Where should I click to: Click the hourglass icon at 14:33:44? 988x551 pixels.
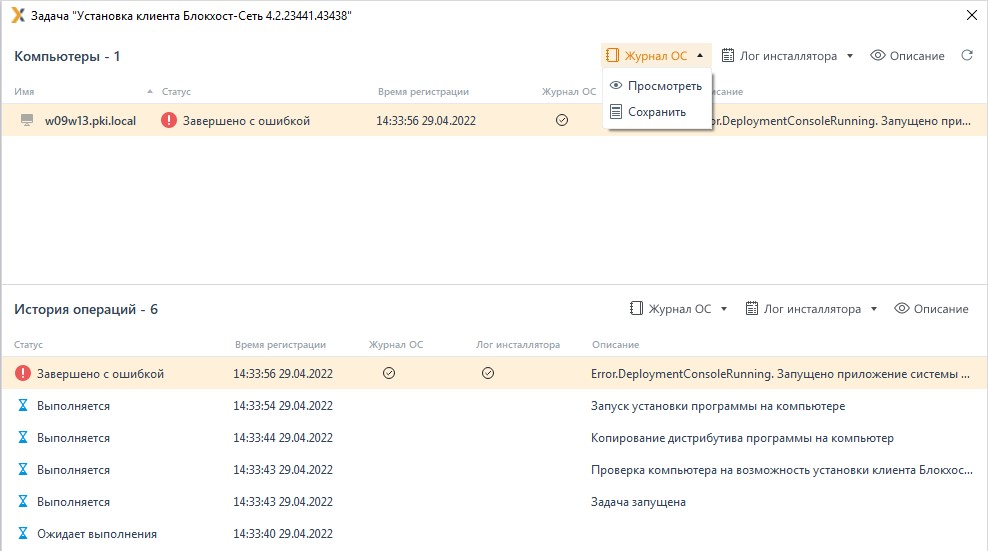tap(23, 437)
